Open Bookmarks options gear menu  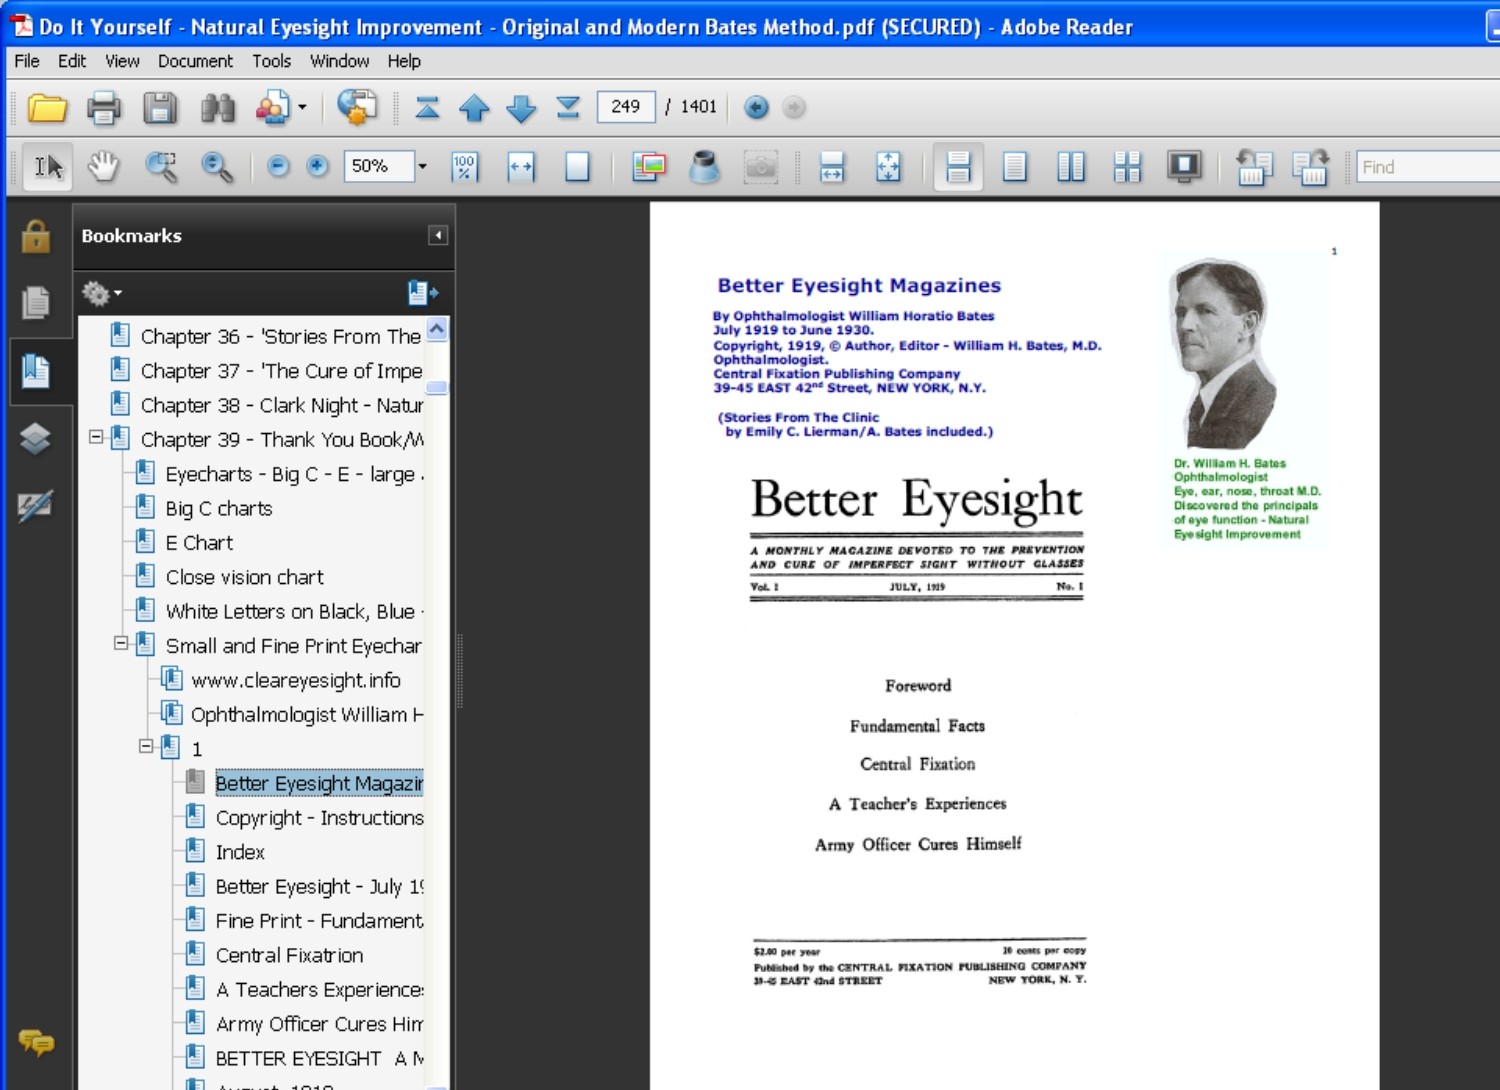click(x=101, y=293)
